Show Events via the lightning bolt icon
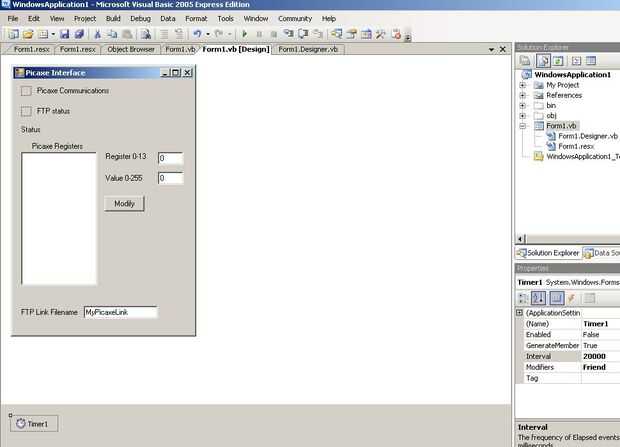Image resolution: width=620 pixels, height=447 pixels. pos(571,298)
